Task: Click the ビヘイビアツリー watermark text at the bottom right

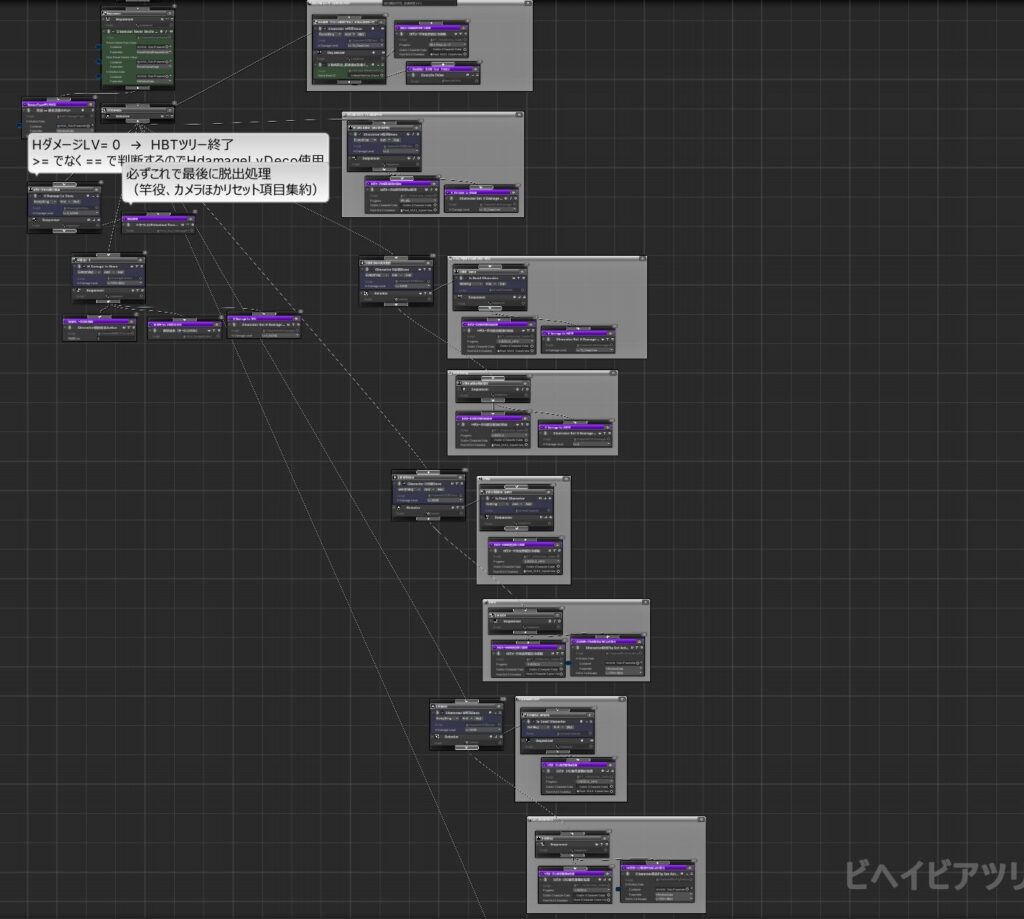Action: [x=930, y=875]
